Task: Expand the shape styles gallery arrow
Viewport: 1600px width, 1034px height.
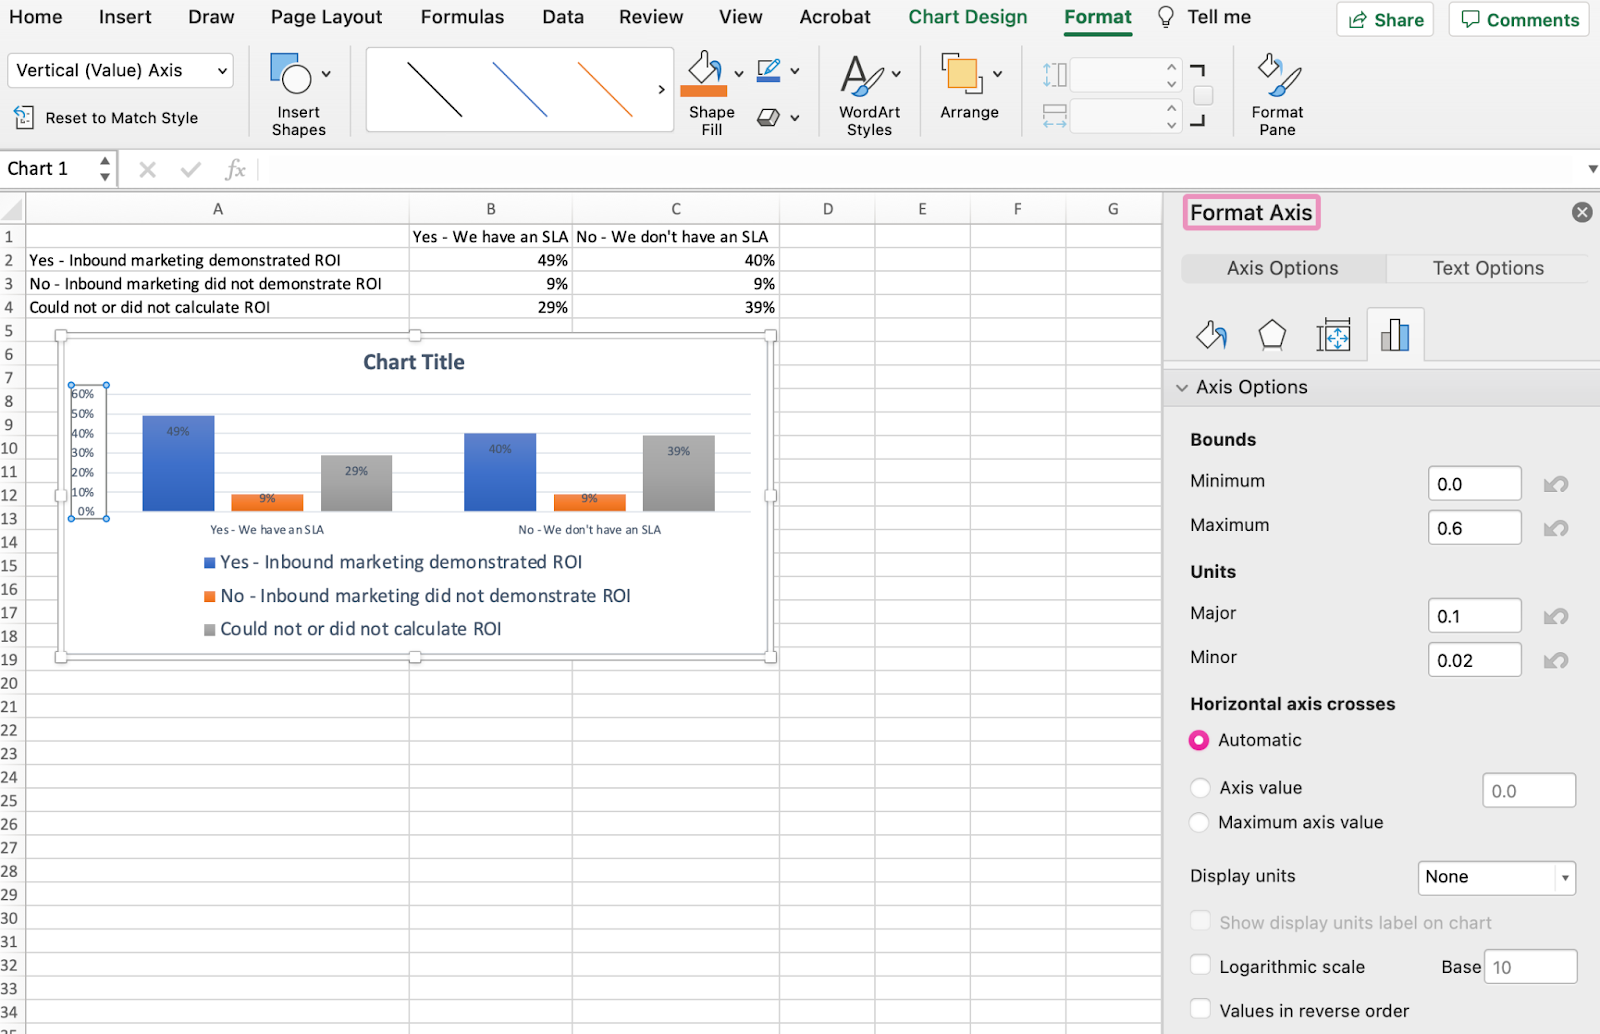Action: tap(661, 90)
